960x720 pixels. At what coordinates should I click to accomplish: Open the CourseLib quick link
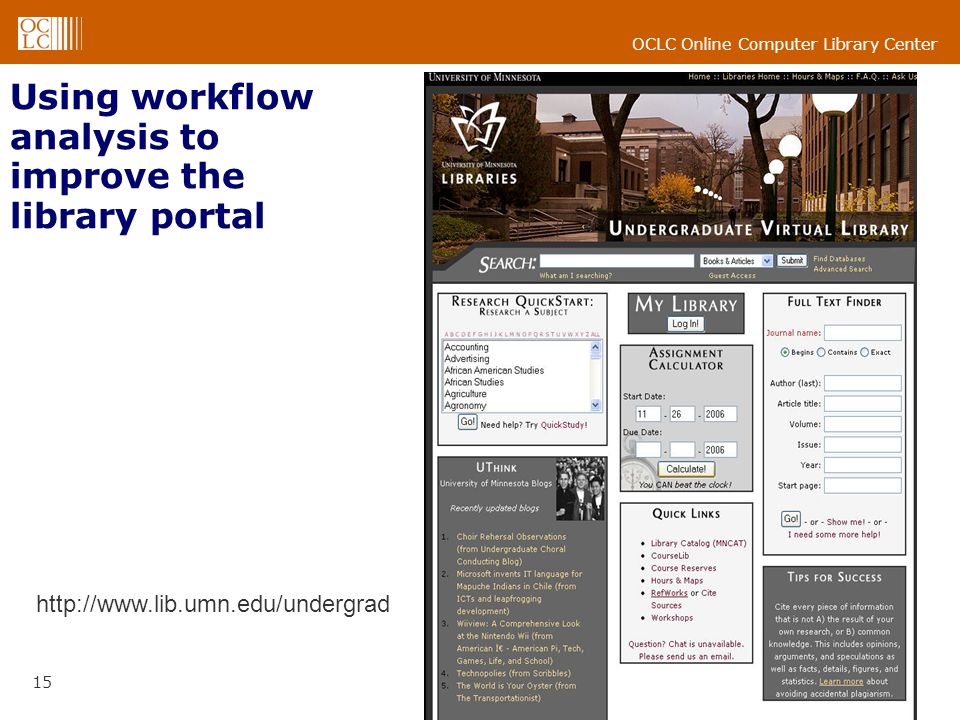pyautogui.click(x=670, y=555)
